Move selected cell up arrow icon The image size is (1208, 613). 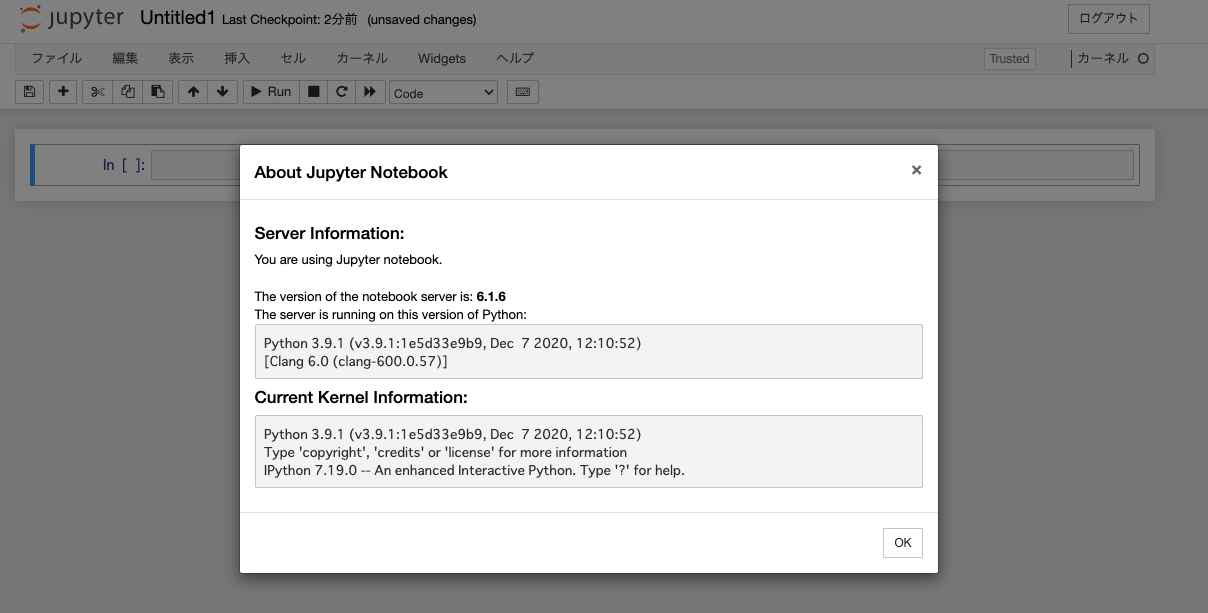pyautogui.click(x=193, y=92)
